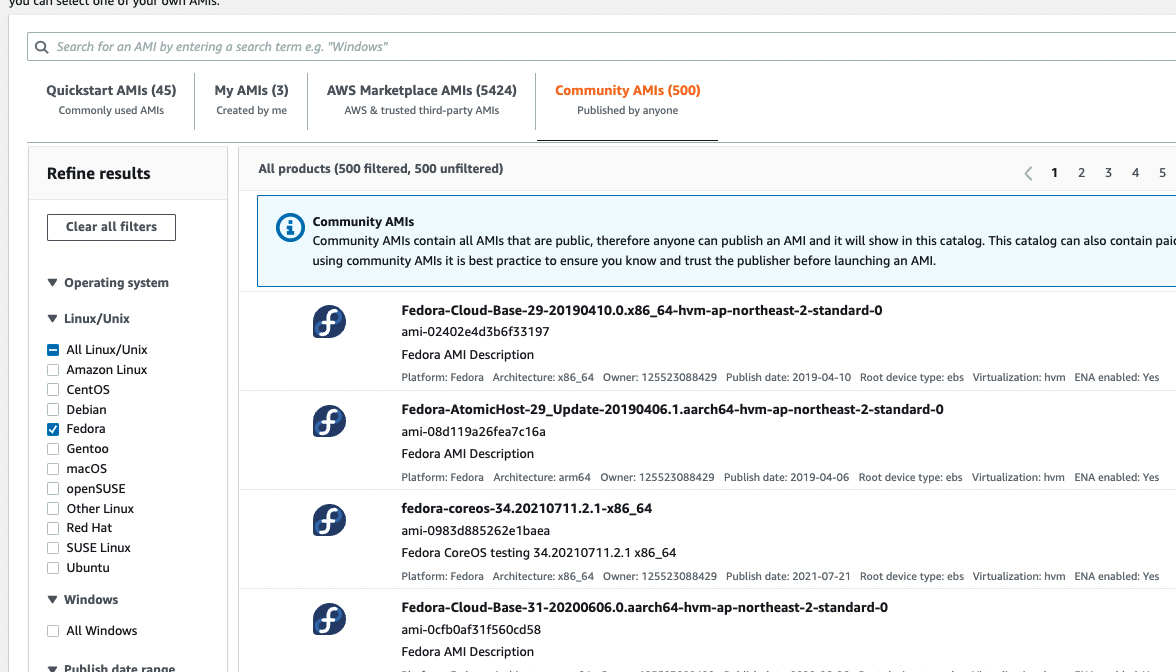Click the 'Refine results' heading
The image size is (1176, 672).
pos(98,173)
